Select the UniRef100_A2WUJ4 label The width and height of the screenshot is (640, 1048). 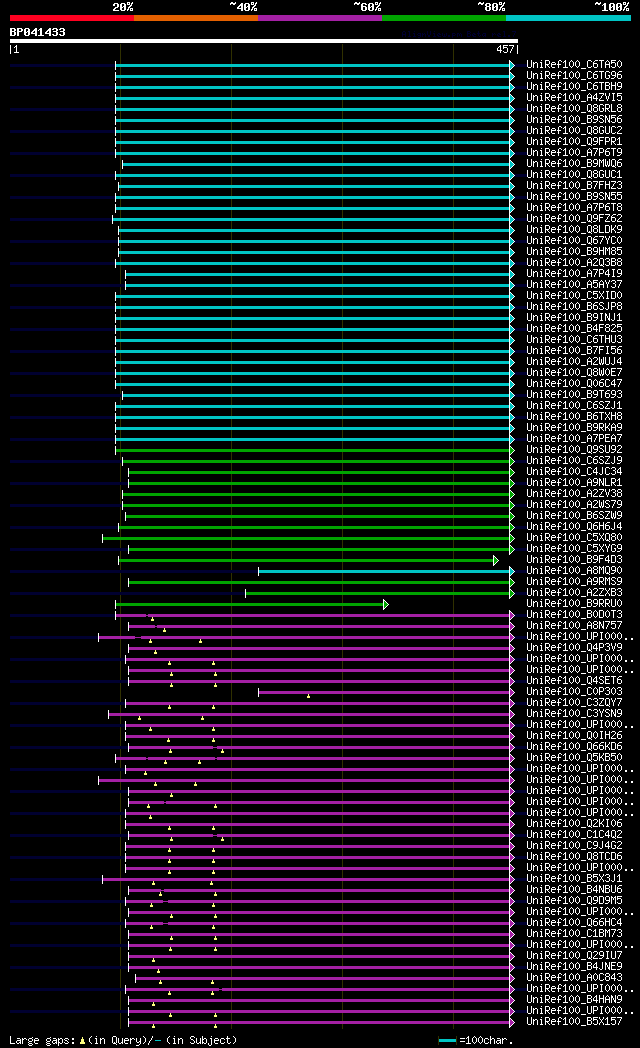pos(574,362)
